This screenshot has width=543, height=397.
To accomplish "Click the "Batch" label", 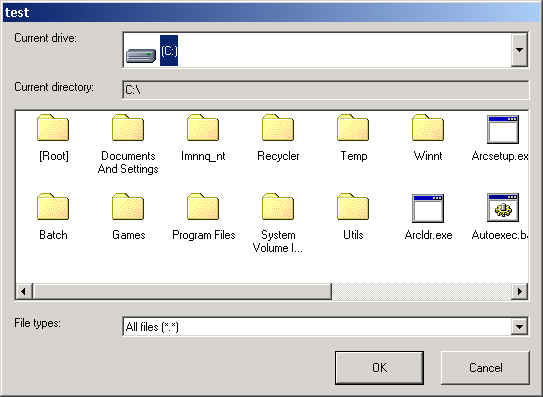I will 53,235.
